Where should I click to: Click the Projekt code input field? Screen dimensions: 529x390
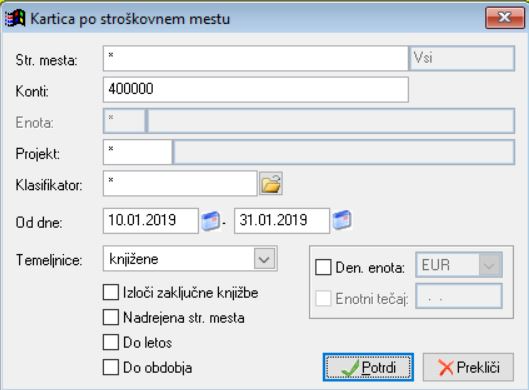(137, 152)
